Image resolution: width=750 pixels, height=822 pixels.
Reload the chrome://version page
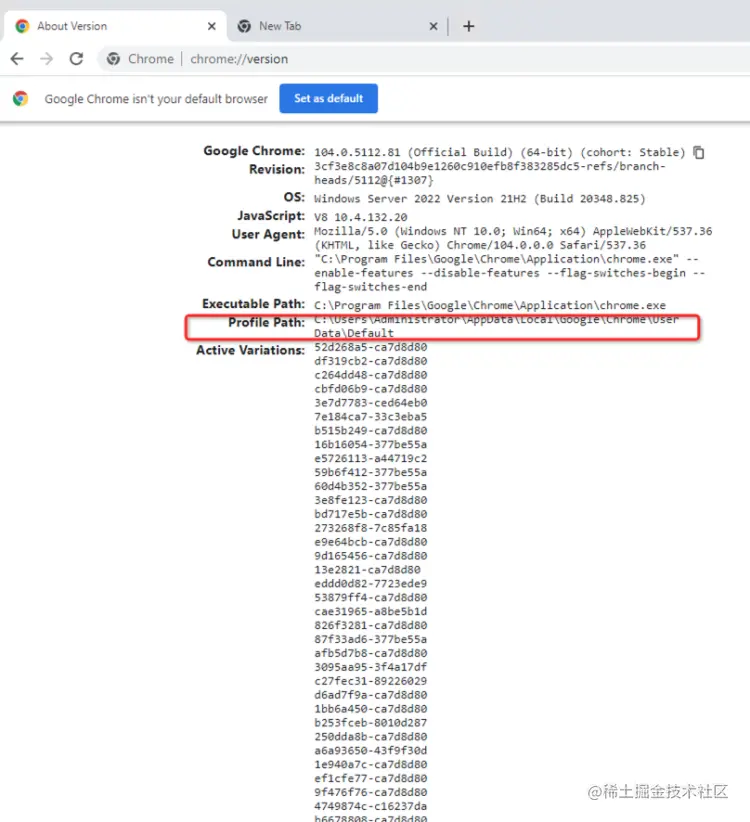(77, 59)
